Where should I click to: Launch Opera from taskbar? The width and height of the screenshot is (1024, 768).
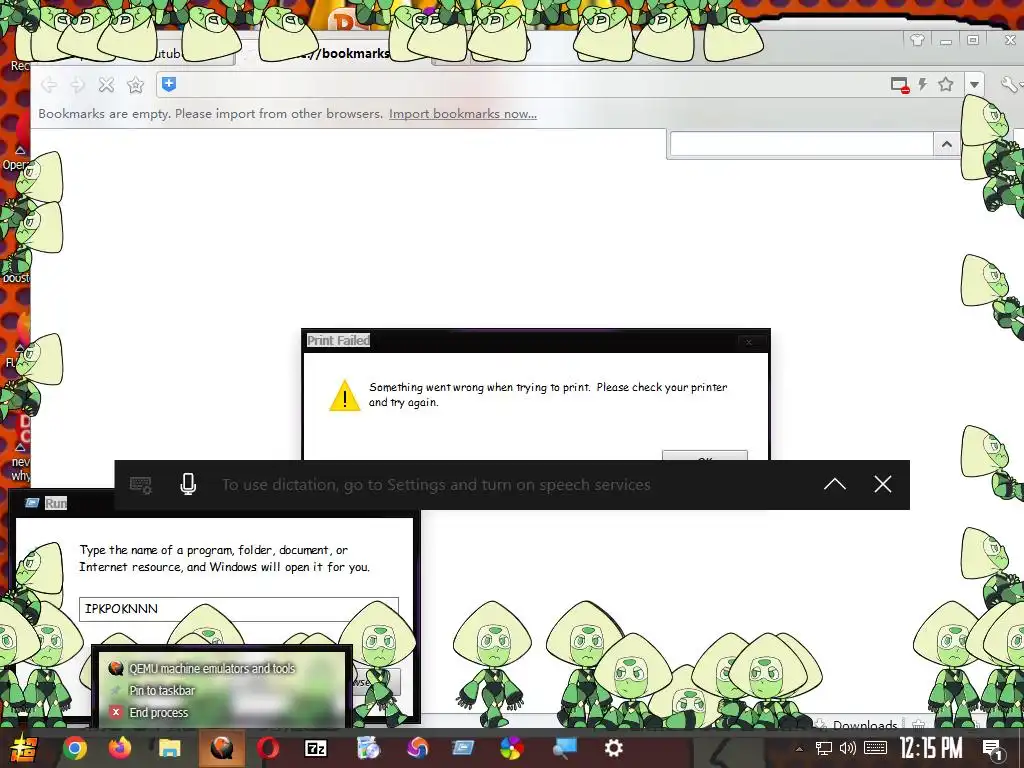[x=268, y=748]
